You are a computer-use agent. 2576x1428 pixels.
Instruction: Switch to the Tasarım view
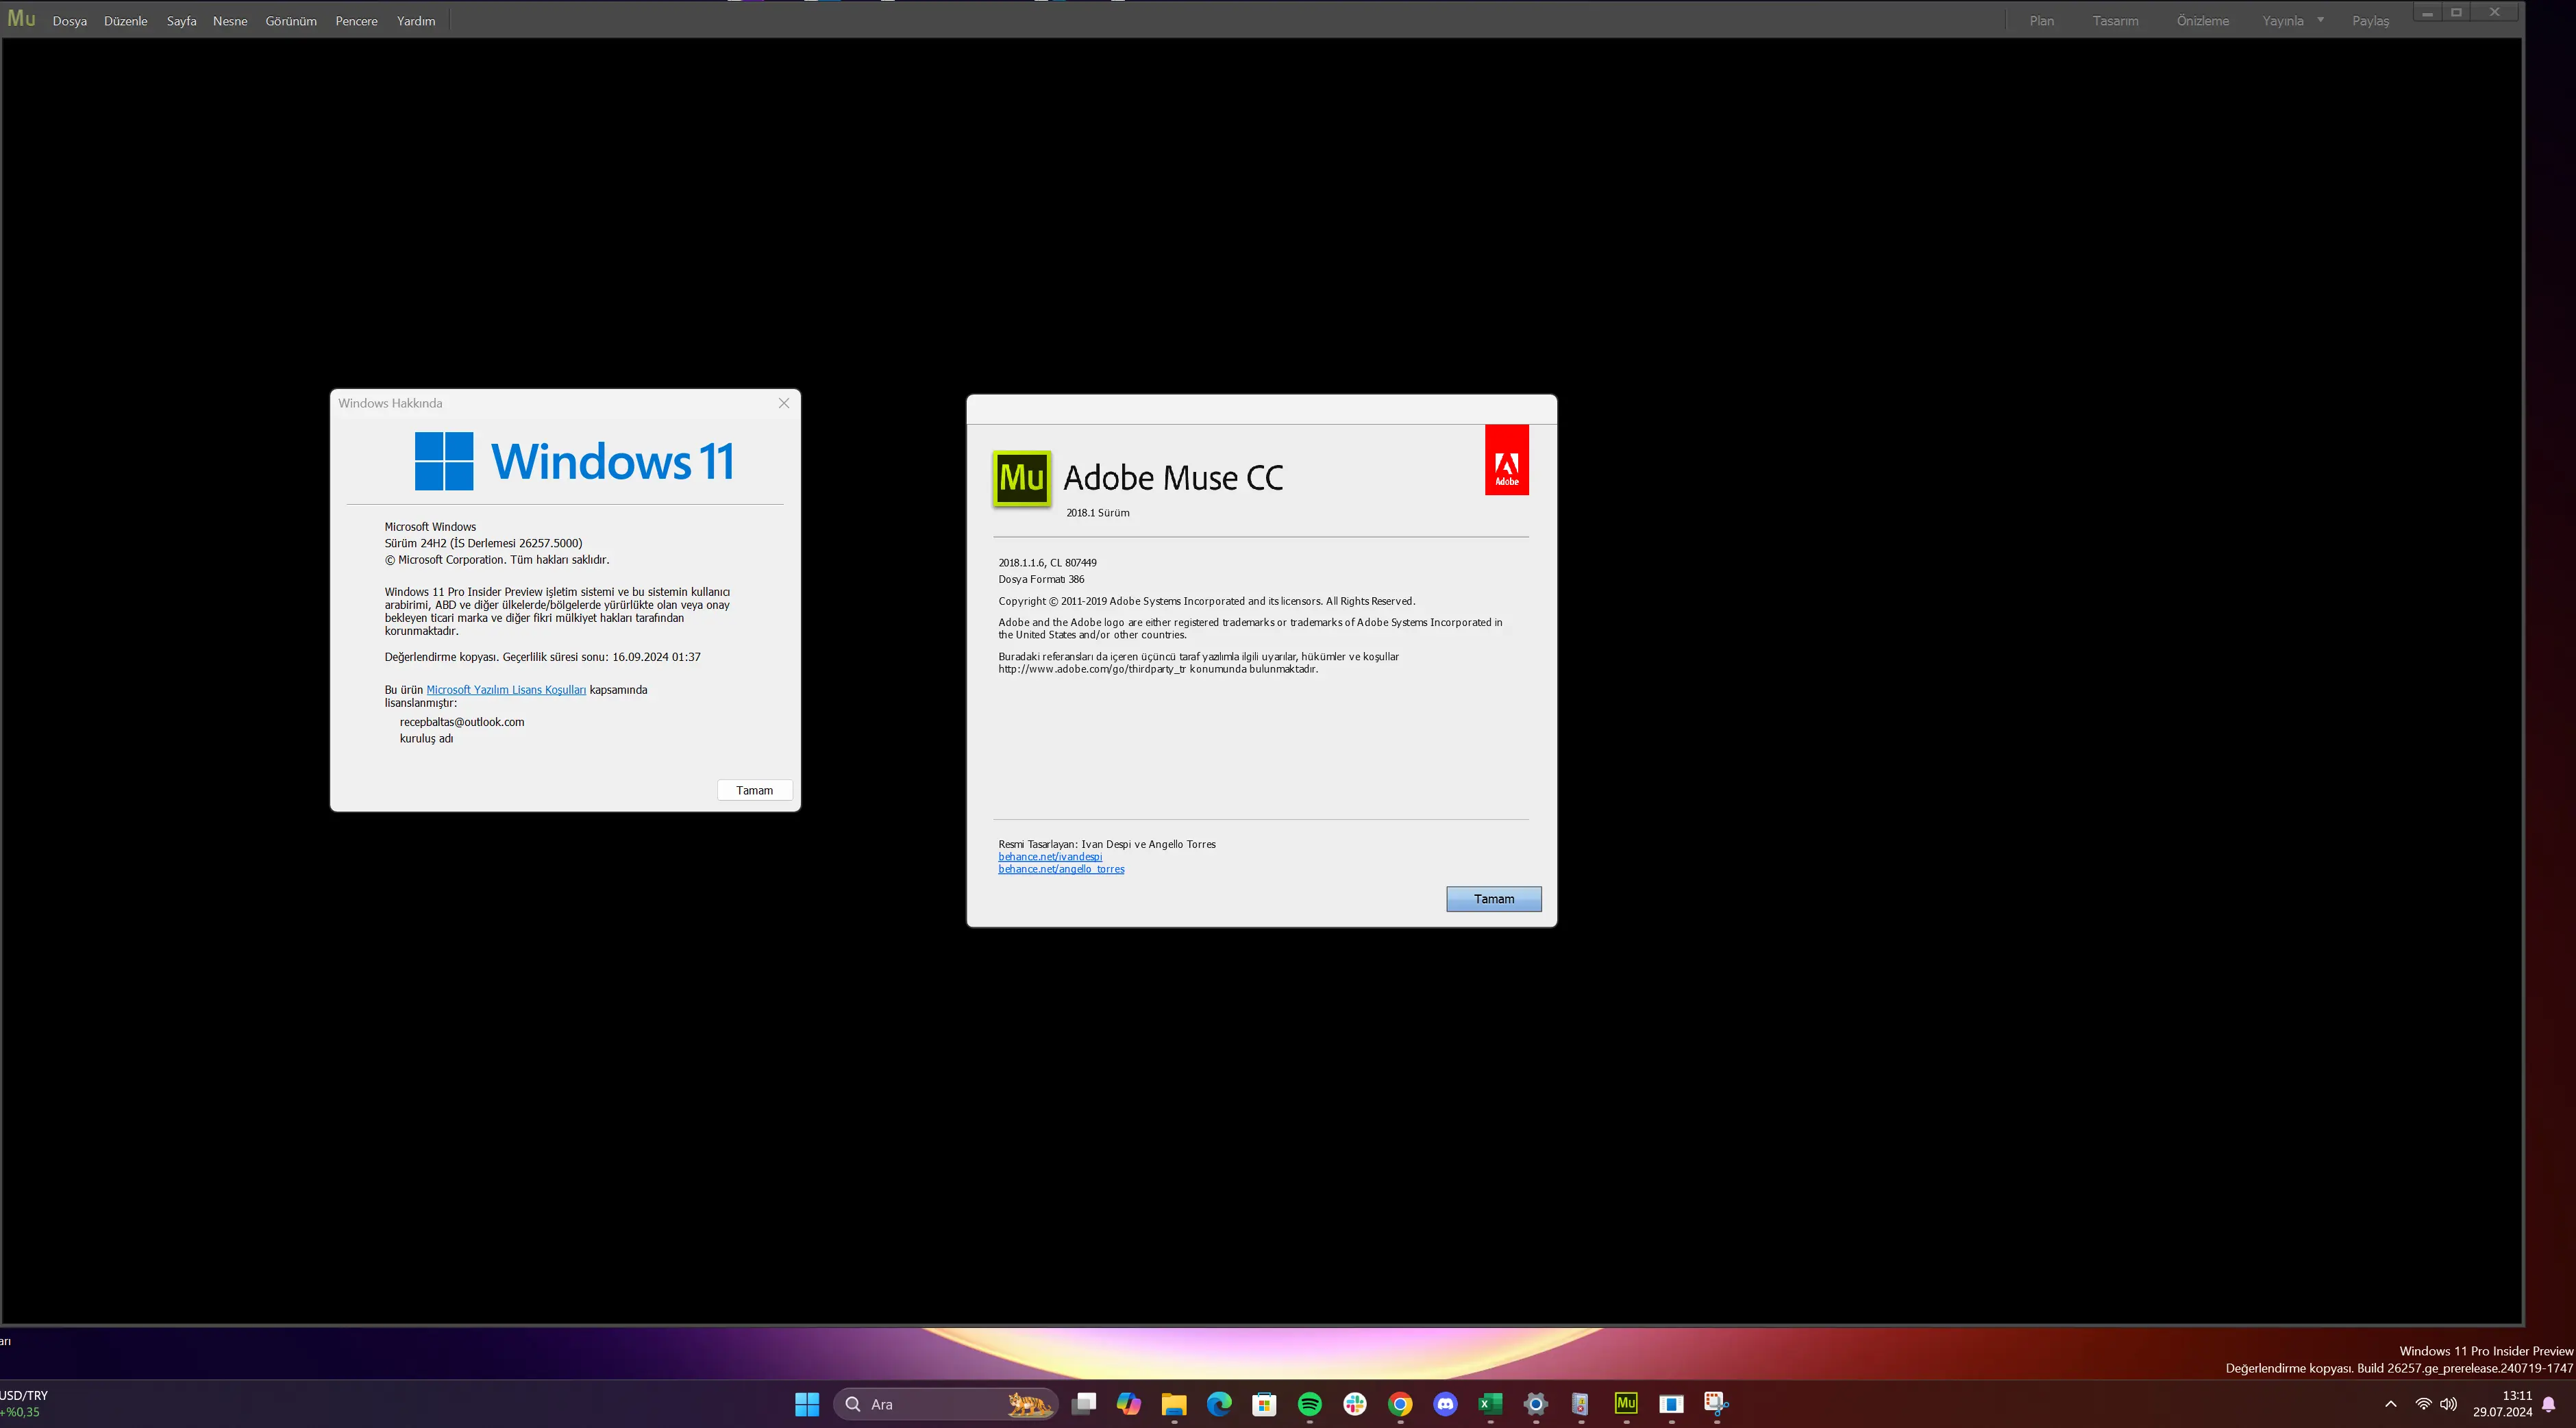click(2116, 21)
